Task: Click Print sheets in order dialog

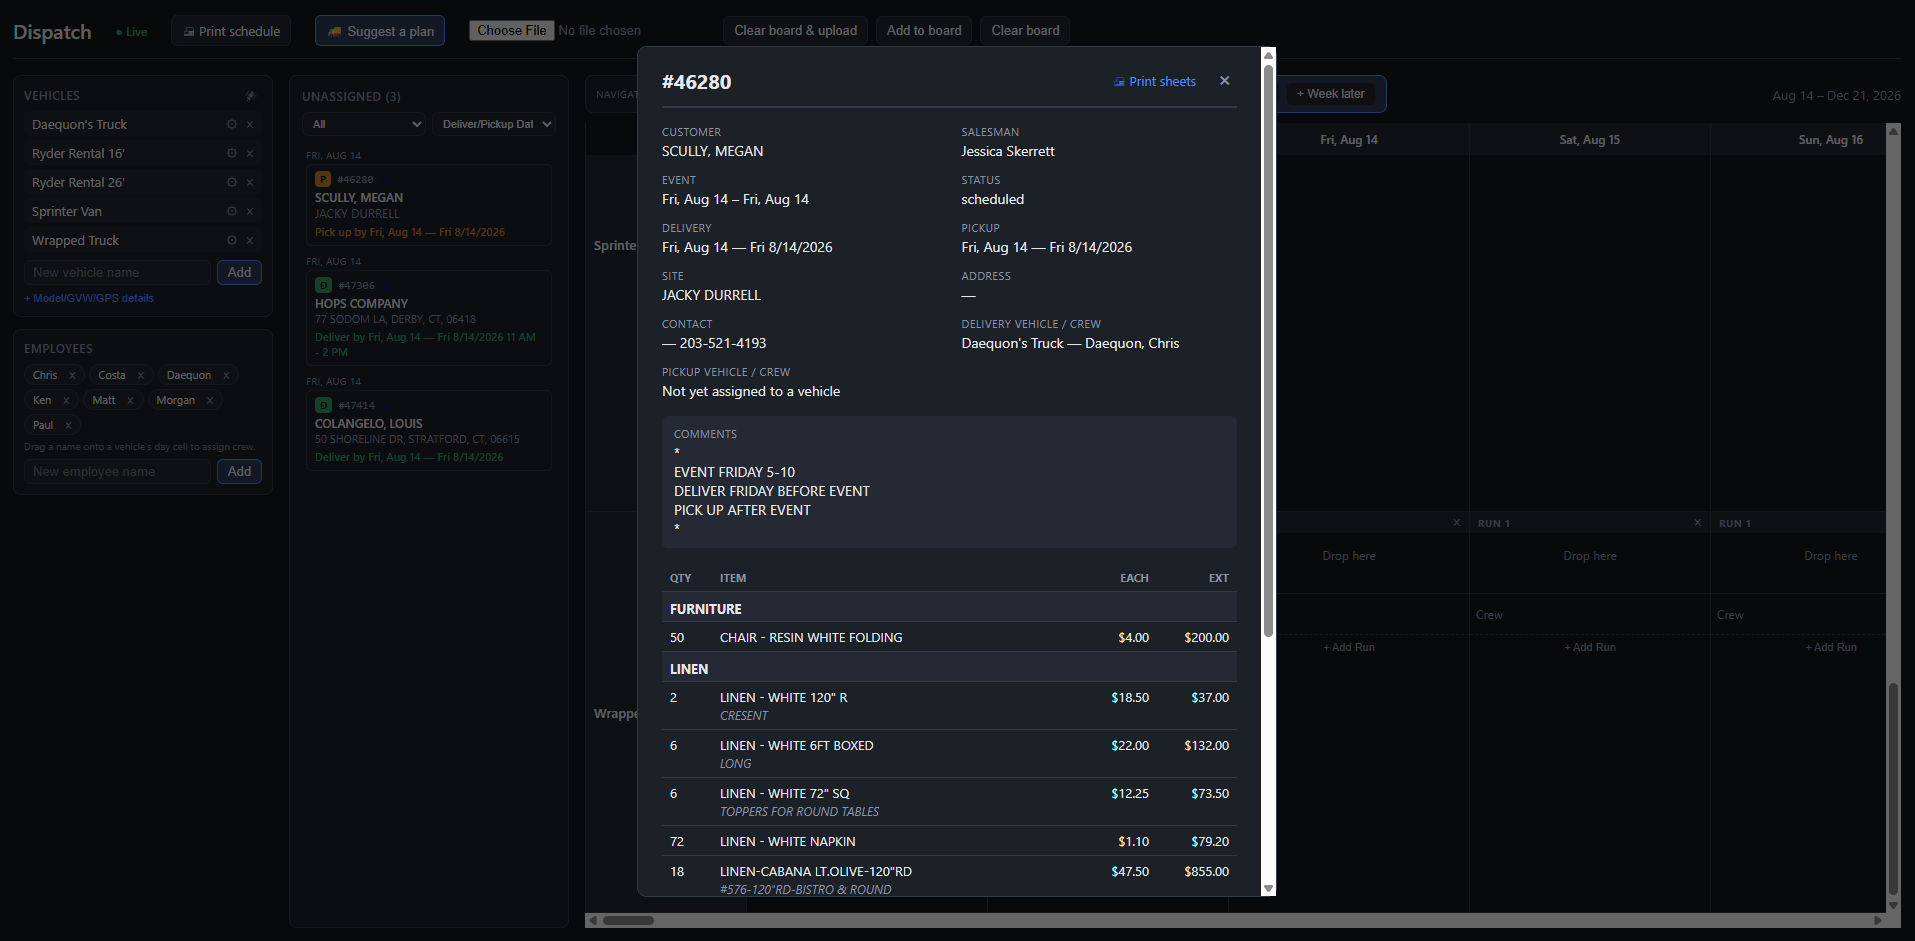Action: click(1155, 82)
